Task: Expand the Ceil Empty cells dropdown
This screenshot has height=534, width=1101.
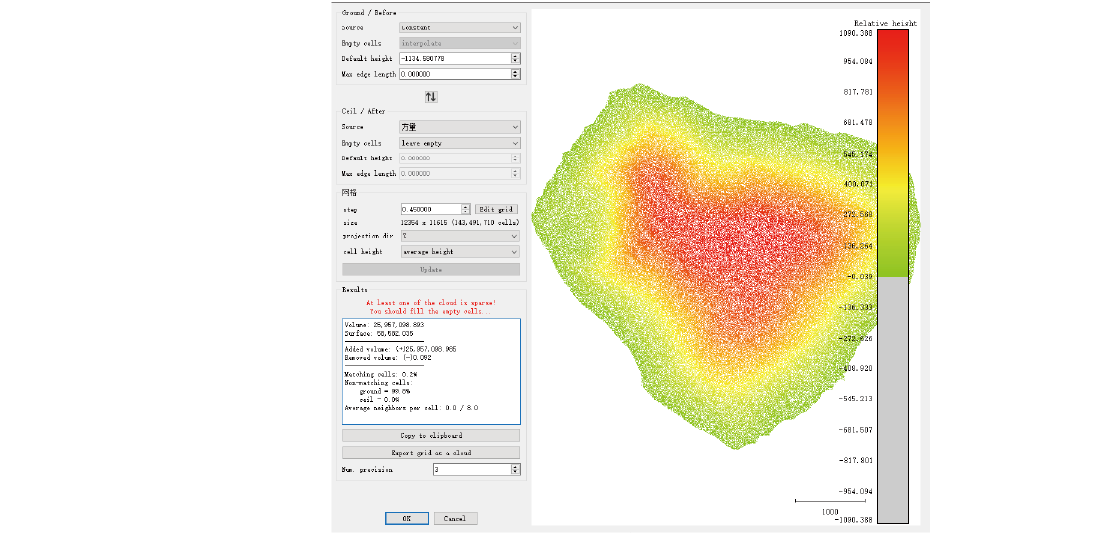Action: pos(459,143)
